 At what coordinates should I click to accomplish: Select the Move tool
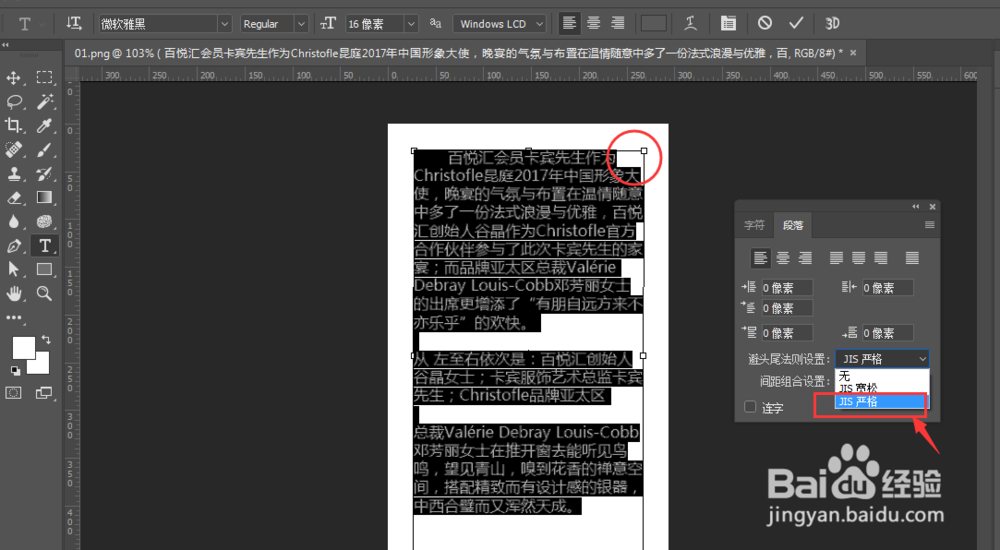click(13, 78)
